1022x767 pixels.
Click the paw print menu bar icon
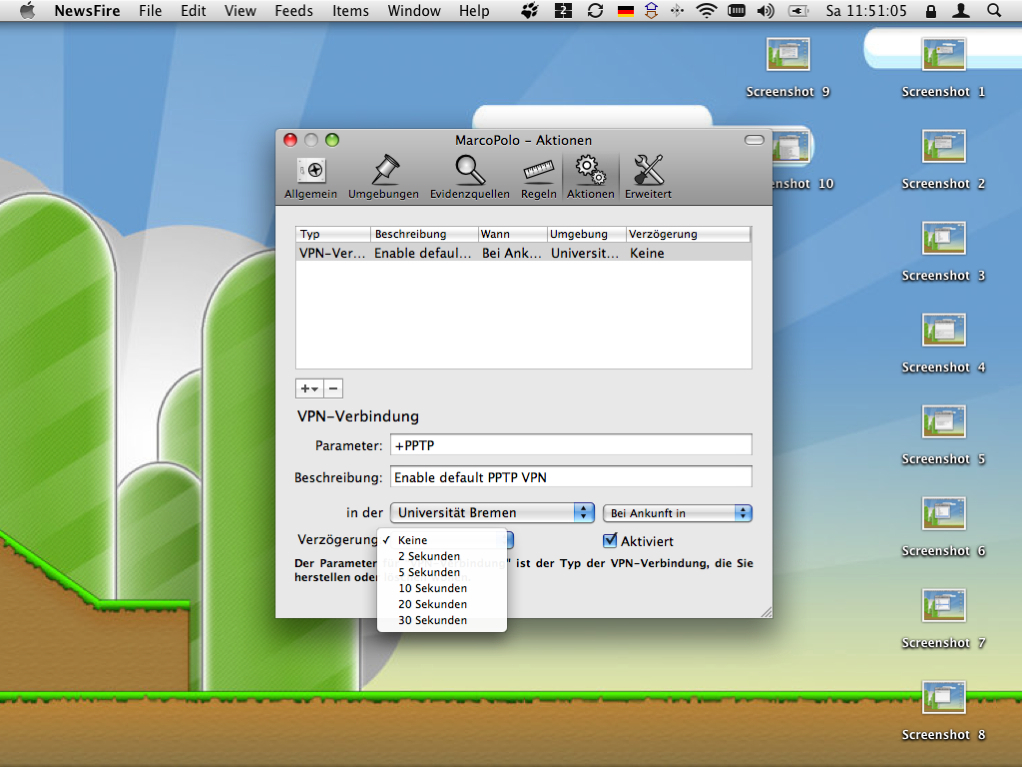[x=530, y=10]
